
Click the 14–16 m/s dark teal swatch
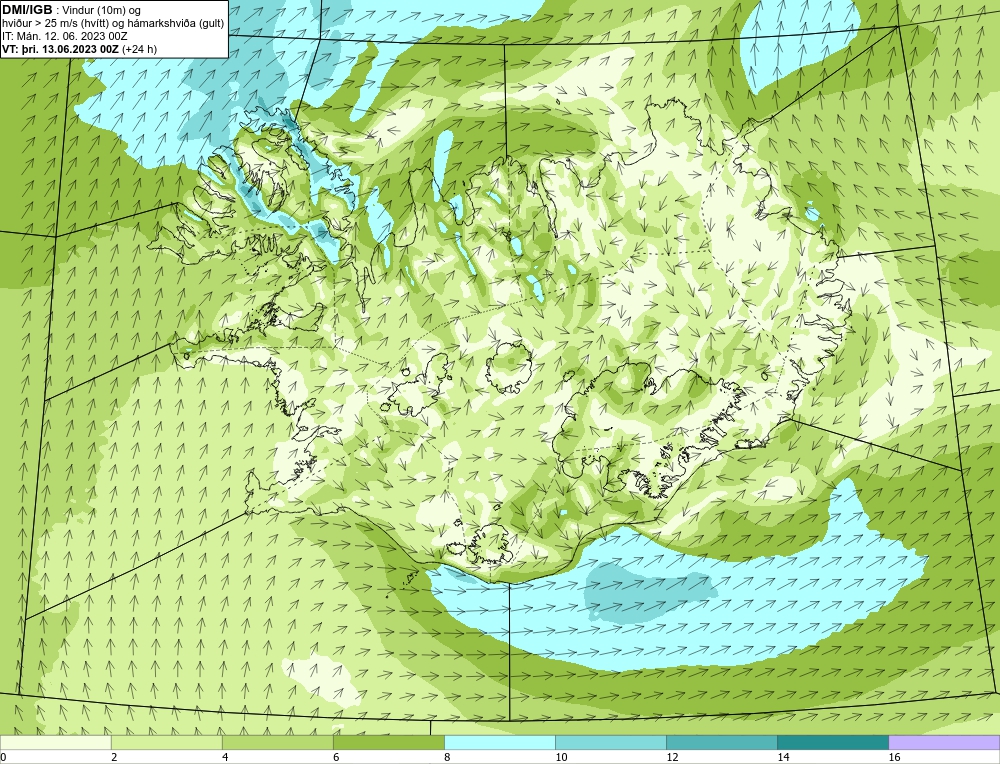[x=833, y=742]
